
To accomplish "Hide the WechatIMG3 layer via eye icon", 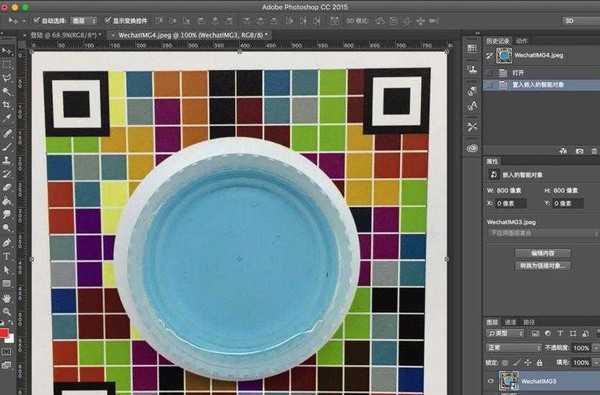I will tap(491, 381).
